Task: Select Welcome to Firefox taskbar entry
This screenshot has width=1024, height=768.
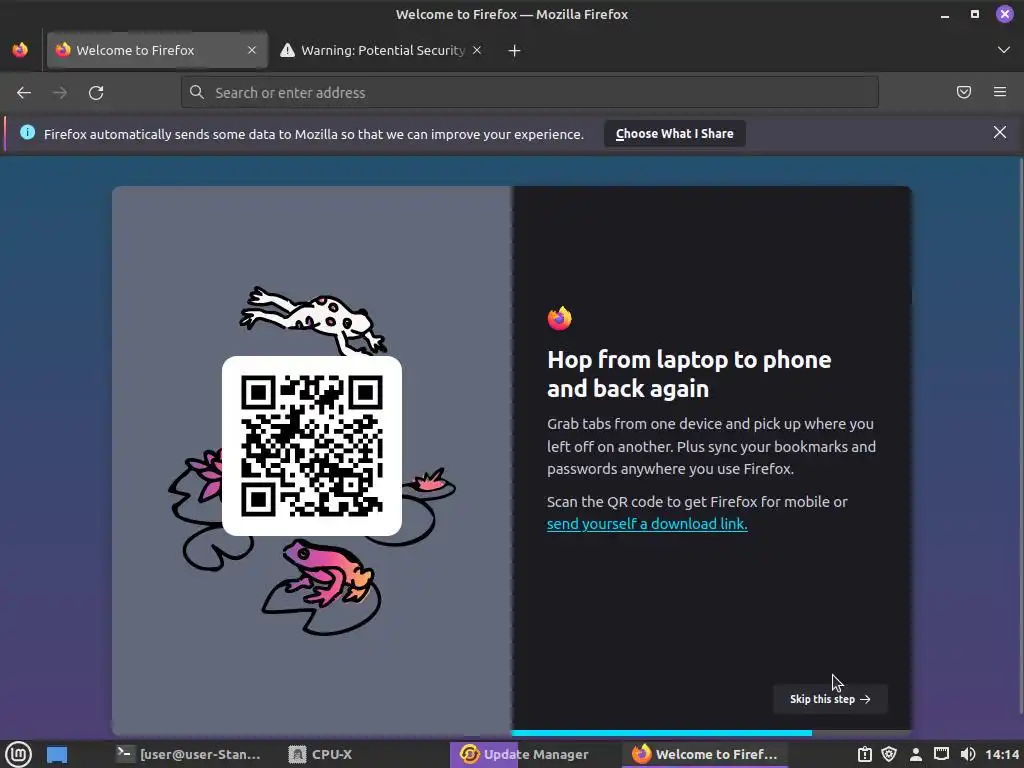Action: point(705,754)
